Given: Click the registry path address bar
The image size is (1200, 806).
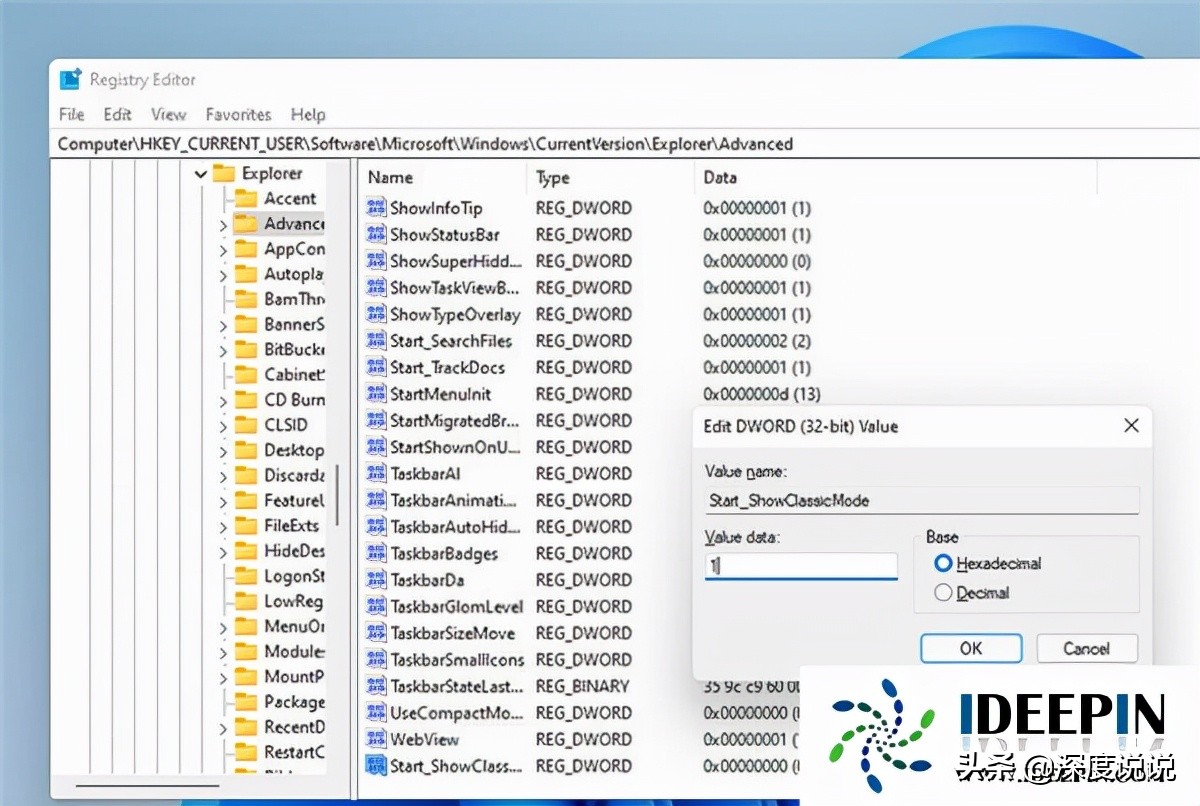Looking at the screenshot, I should click(625, 144).
